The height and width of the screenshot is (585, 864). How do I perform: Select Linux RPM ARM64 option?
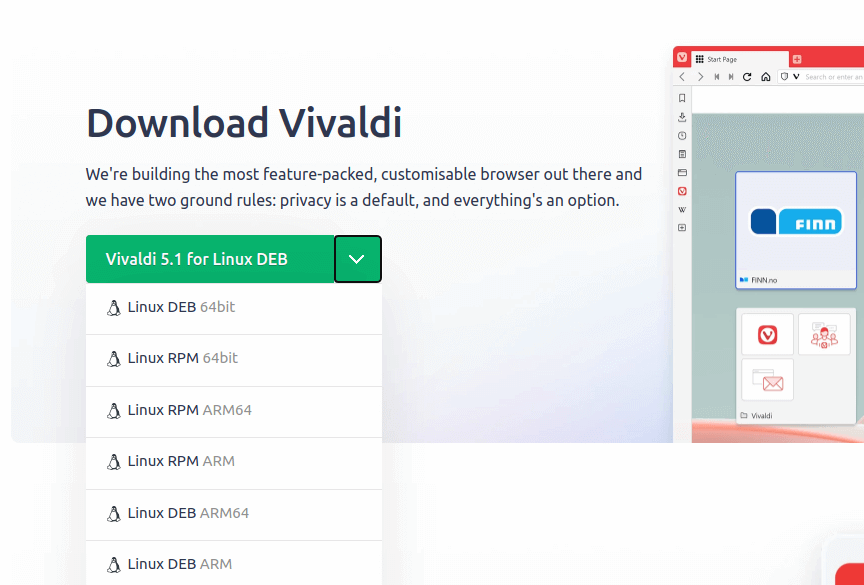point(234,410)
